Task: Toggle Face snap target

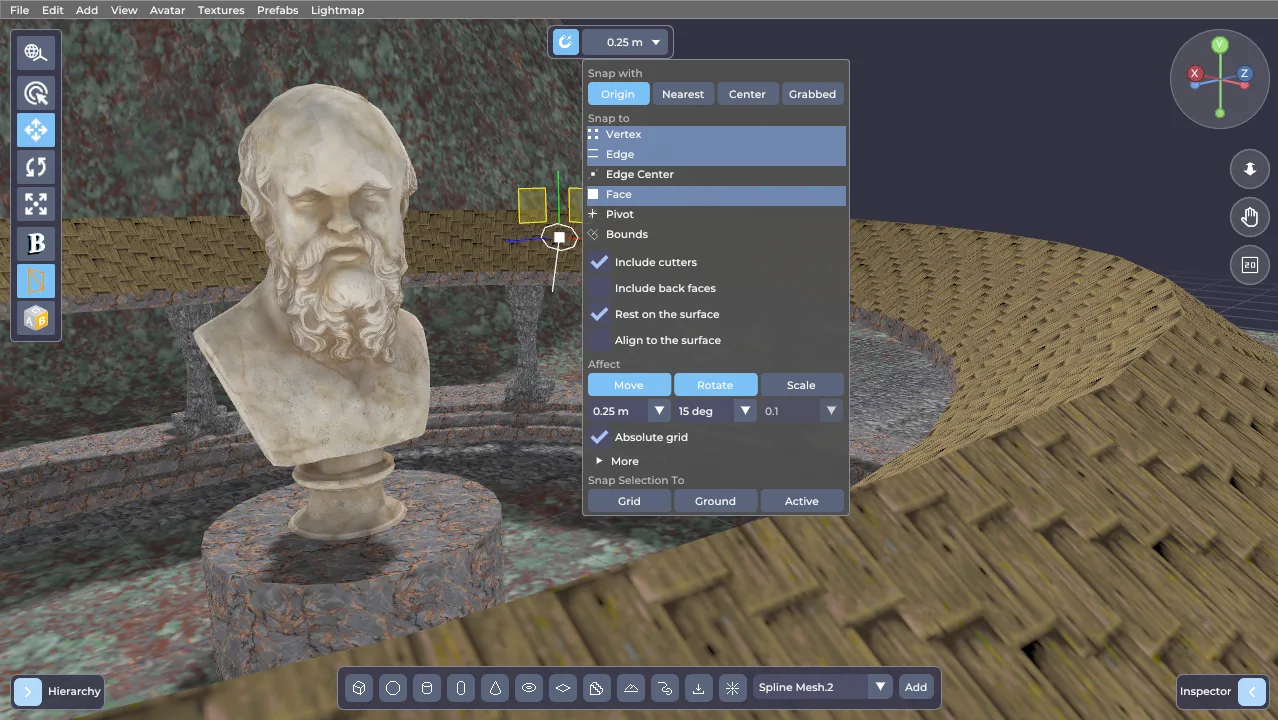Action: point(716,195)
